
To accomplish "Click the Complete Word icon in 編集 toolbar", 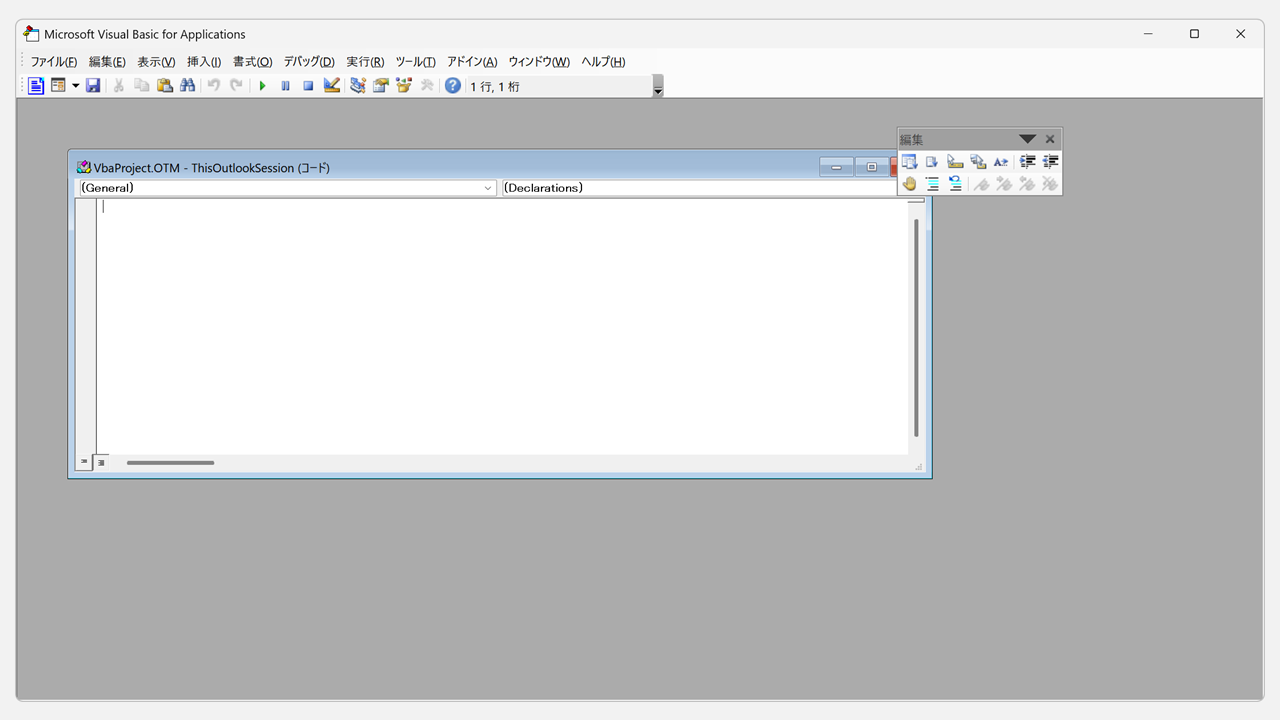I will (1001, 162).
